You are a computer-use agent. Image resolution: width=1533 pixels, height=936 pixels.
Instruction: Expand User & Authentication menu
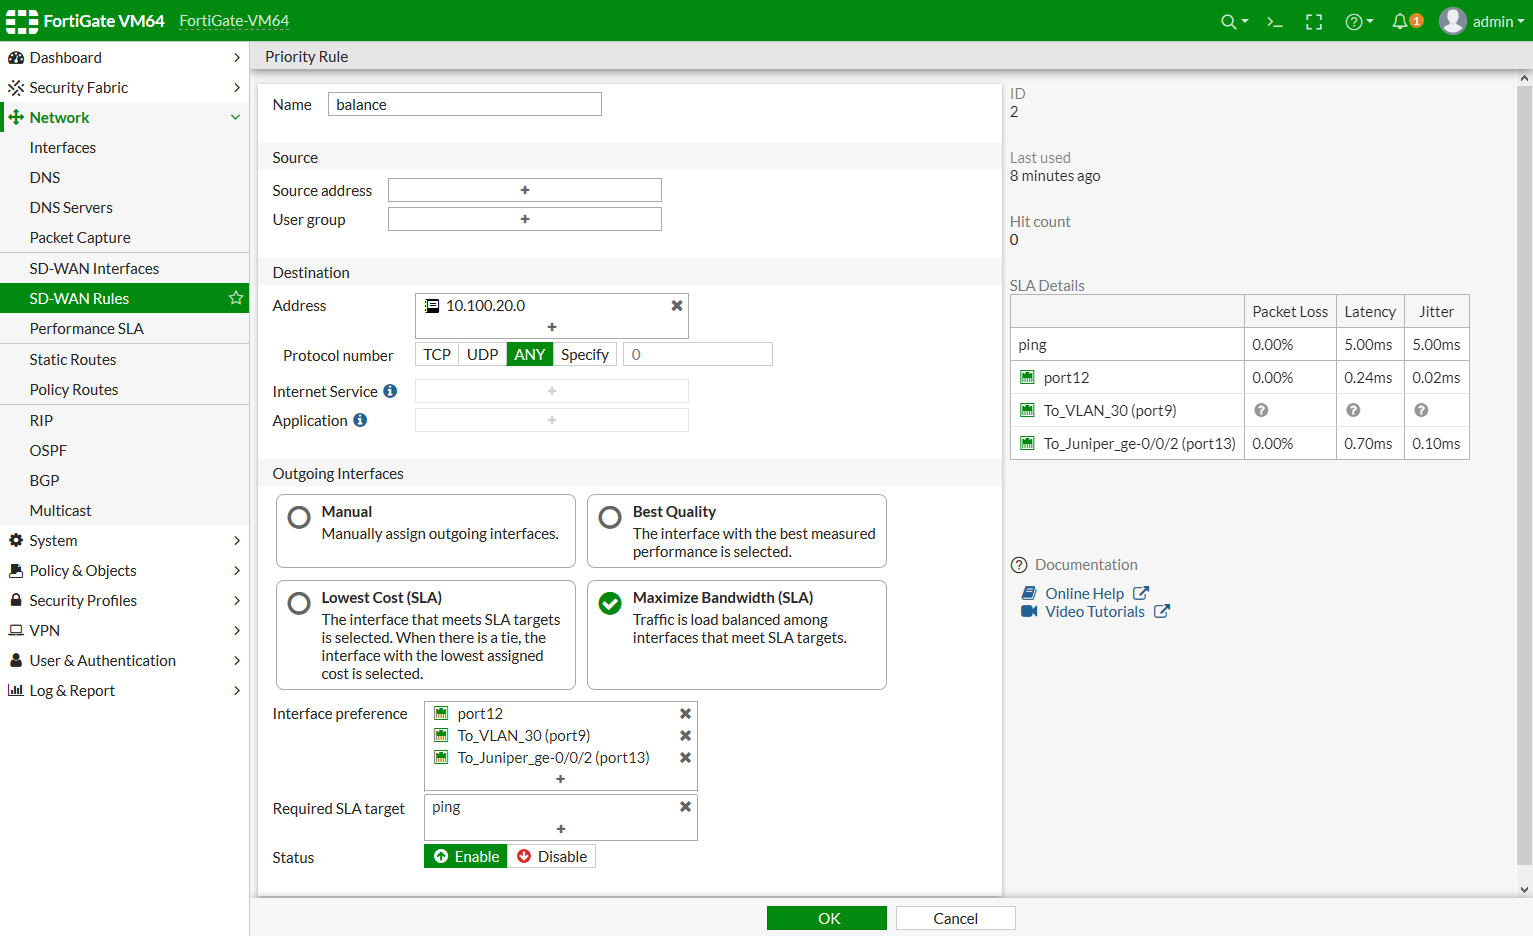pos(124,660)
